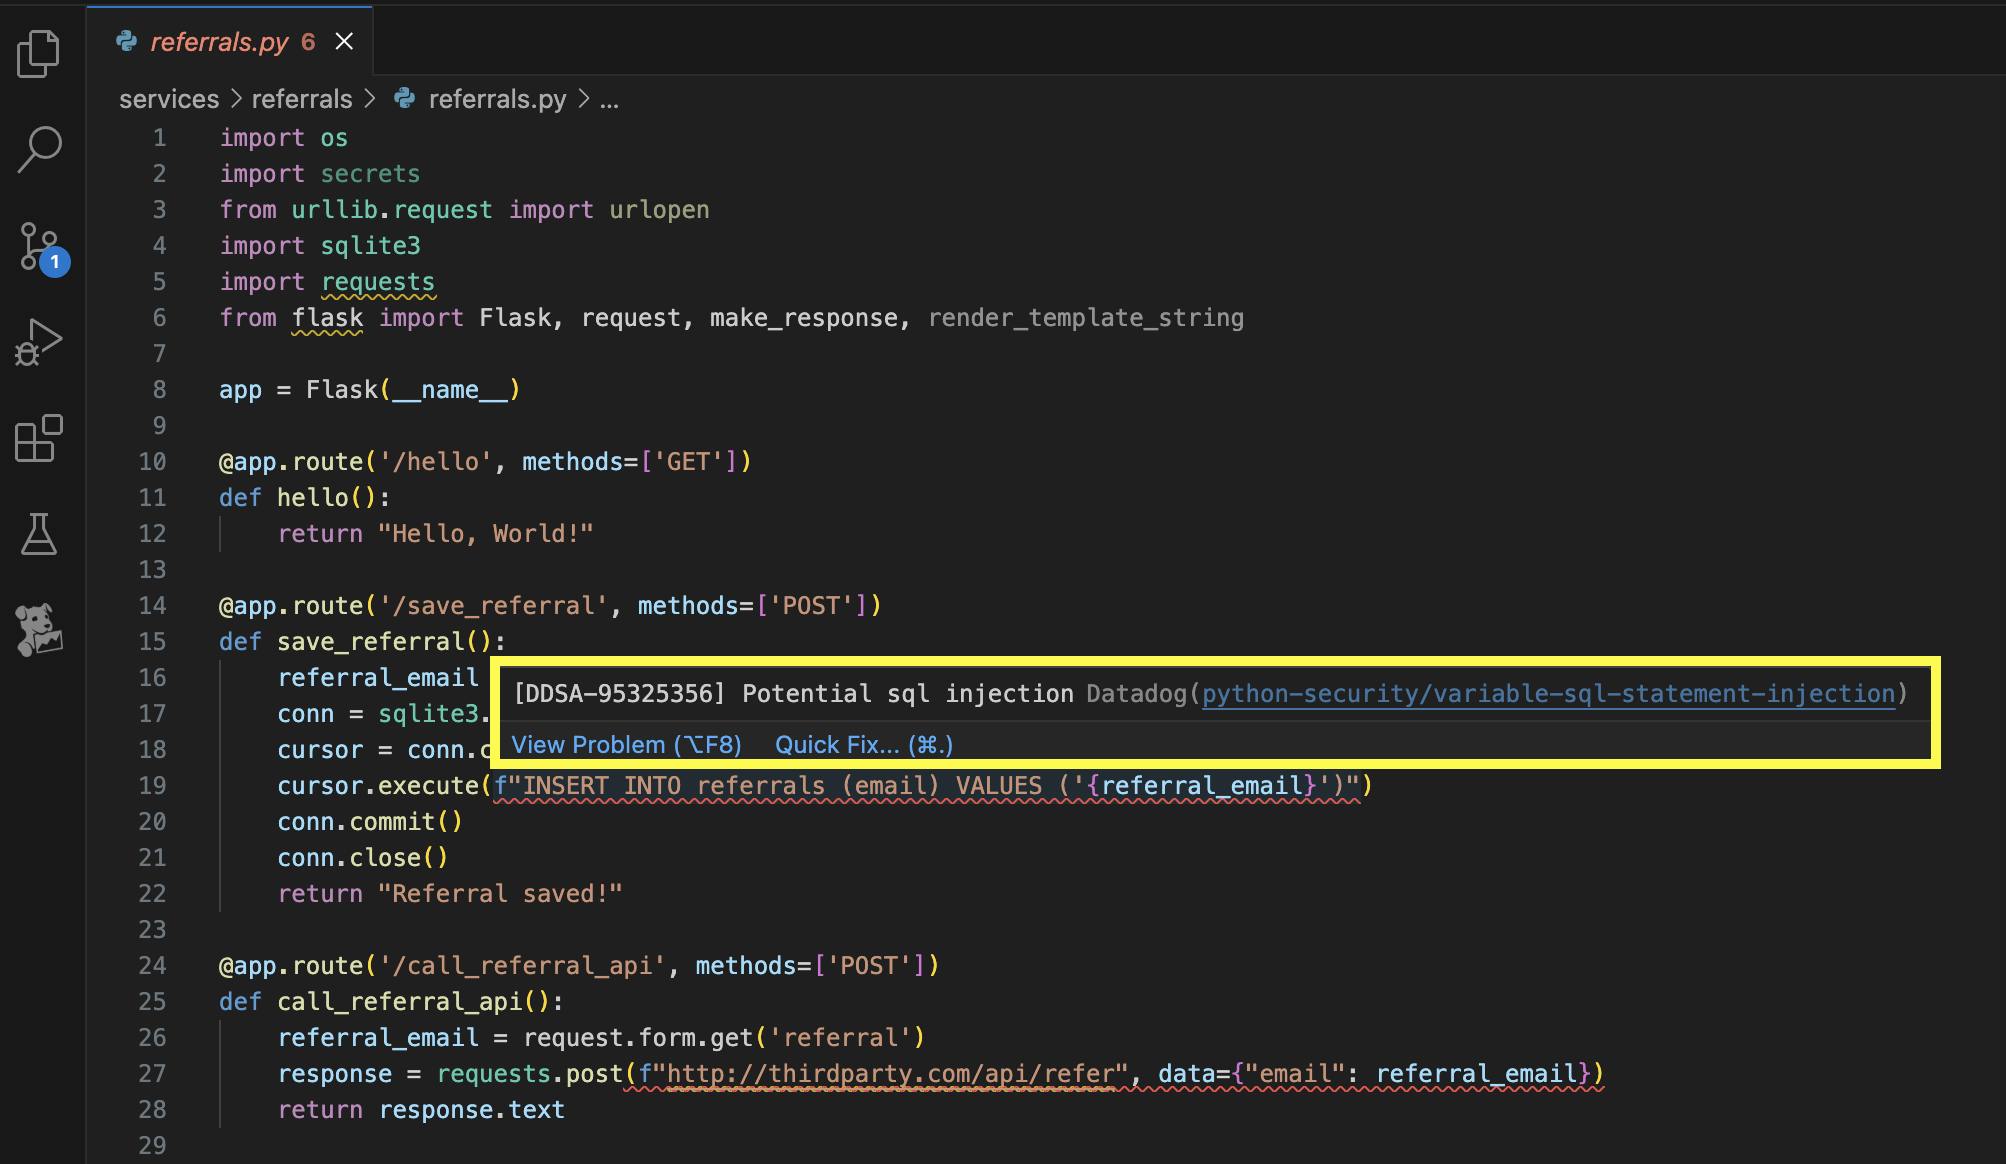Expand the services breadcrumb
Screen dimensions: 2006x1164
168,98
